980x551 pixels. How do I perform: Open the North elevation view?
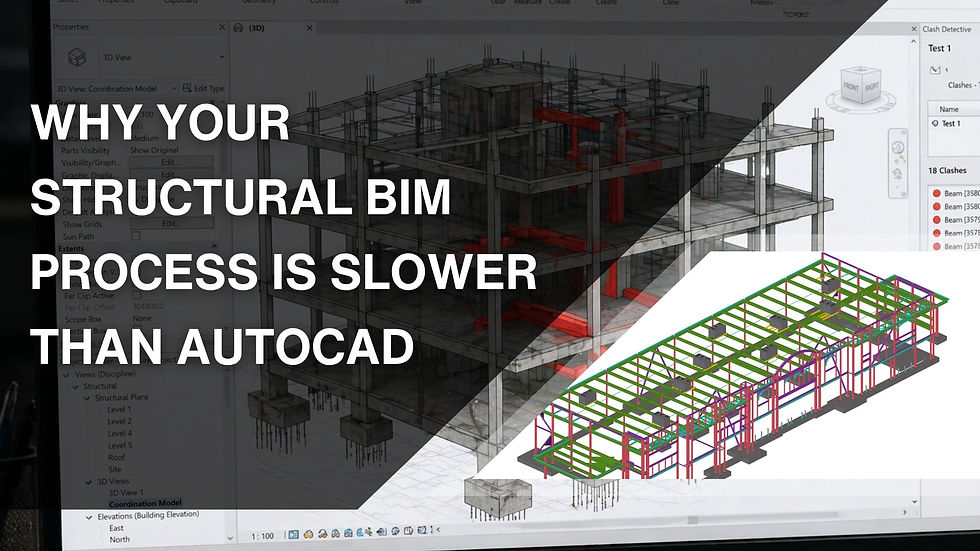[x=119, y=540]
